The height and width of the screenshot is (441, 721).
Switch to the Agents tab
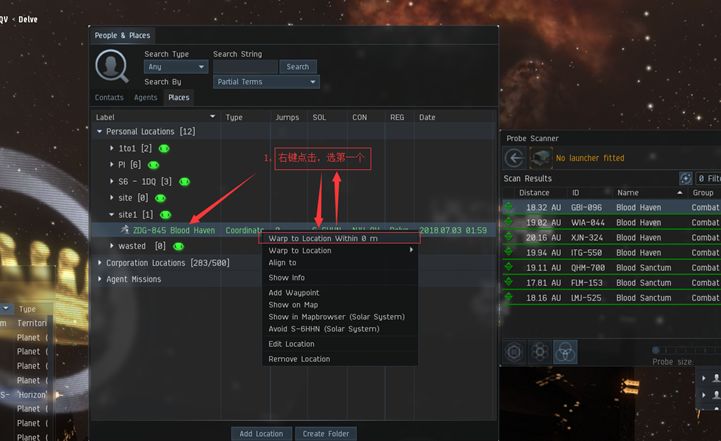click(x=146, y=97)
